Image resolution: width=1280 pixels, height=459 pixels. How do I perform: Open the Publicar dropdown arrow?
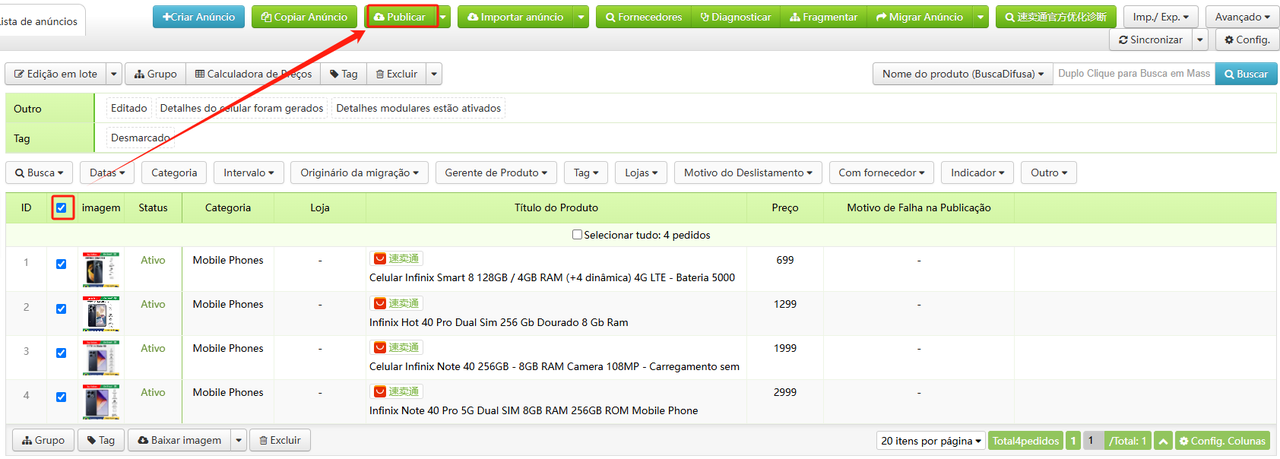[444, 17]
